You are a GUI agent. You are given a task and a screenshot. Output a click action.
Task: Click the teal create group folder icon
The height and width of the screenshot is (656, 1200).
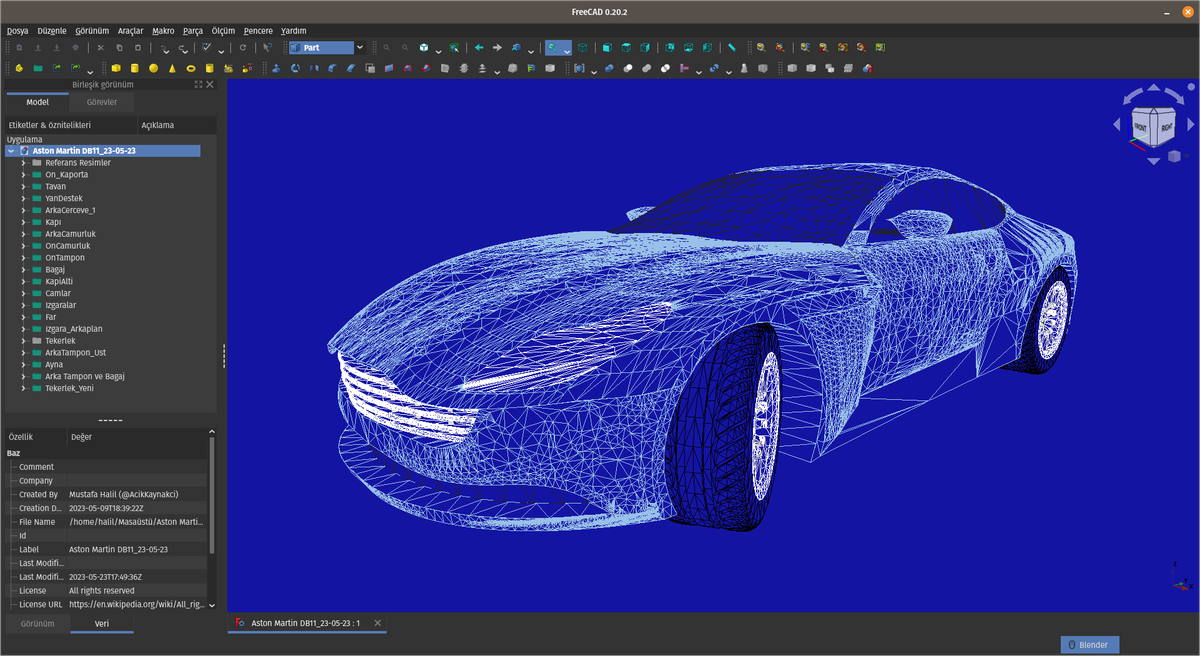pyautogui.click(x=37, y=68)
